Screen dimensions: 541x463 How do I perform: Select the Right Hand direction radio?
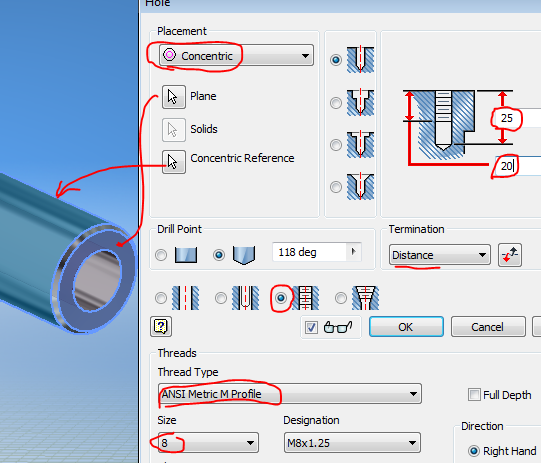click(474, 451)
